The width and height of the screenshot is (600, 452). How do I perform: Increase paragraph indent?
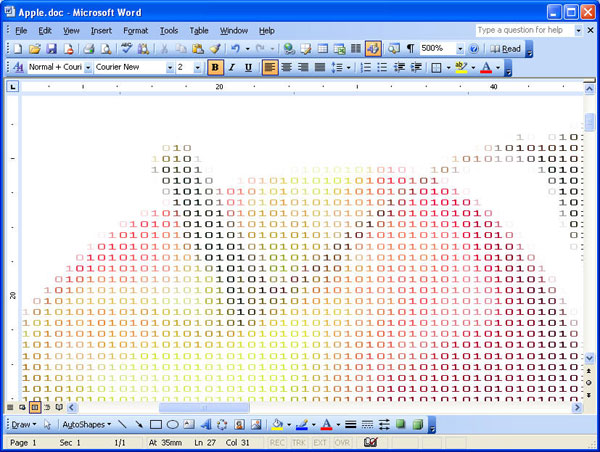tap(416, 67)
